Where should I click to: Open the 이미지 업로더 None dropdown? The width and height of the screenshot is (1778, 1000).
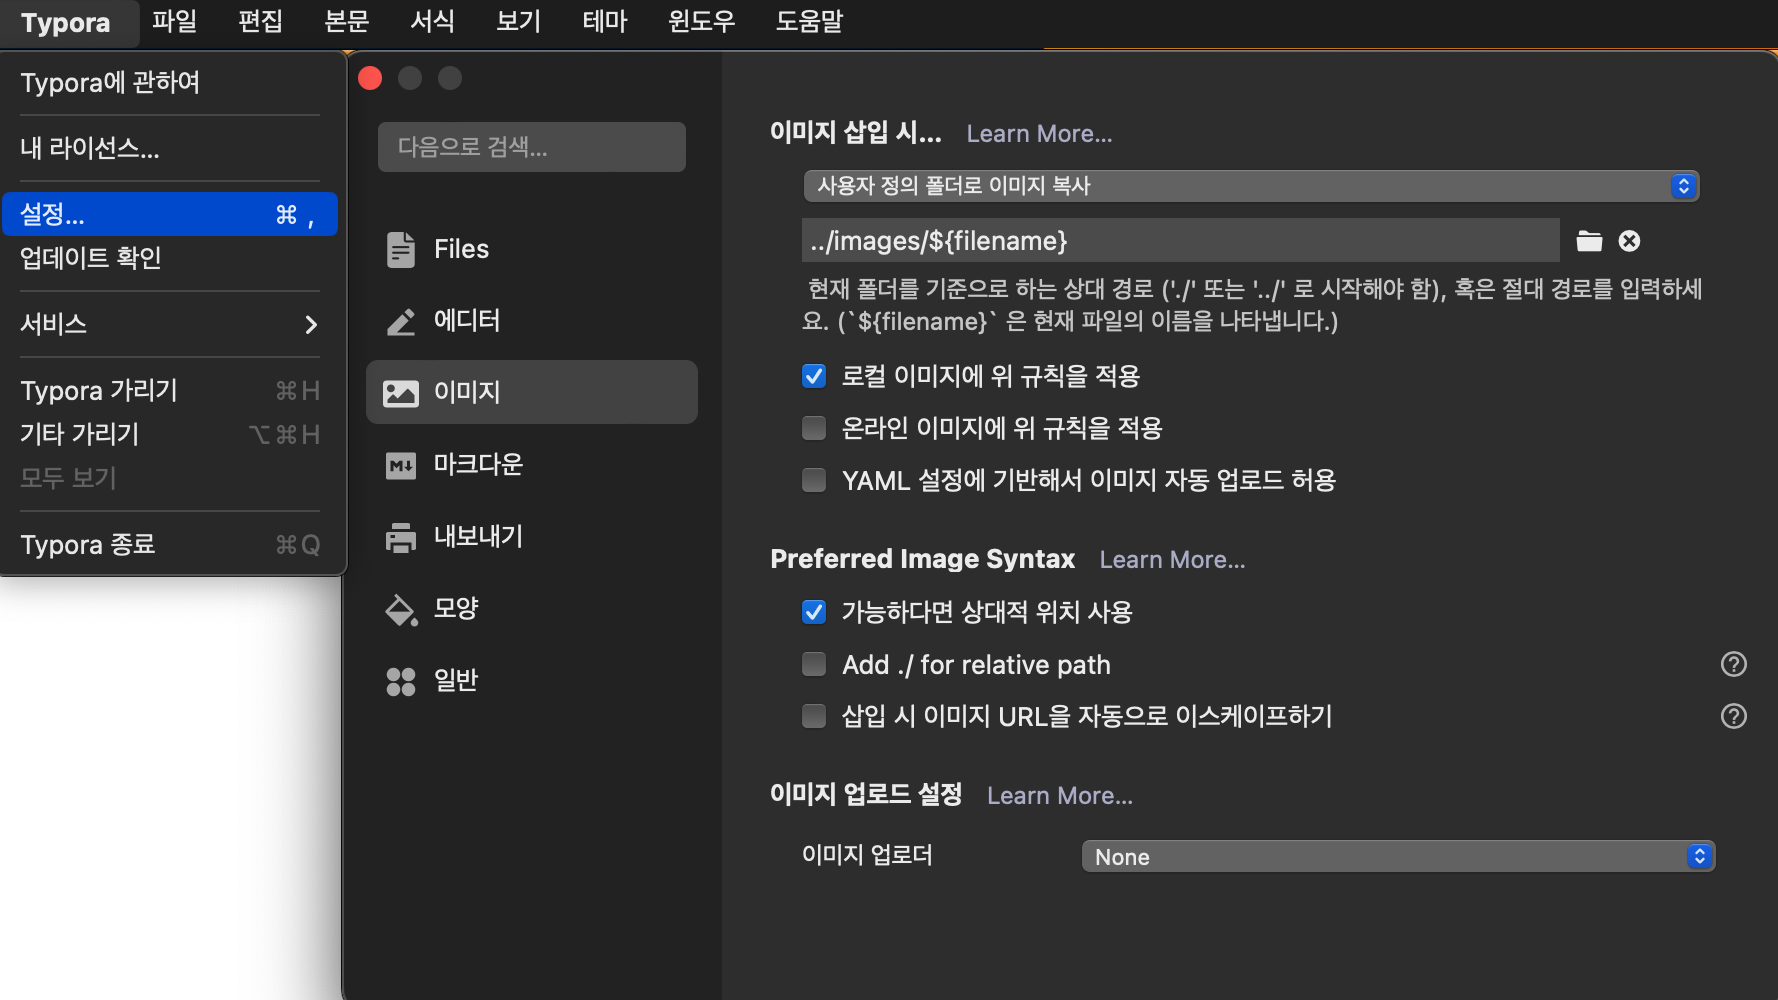click(x=1398, y=857)
